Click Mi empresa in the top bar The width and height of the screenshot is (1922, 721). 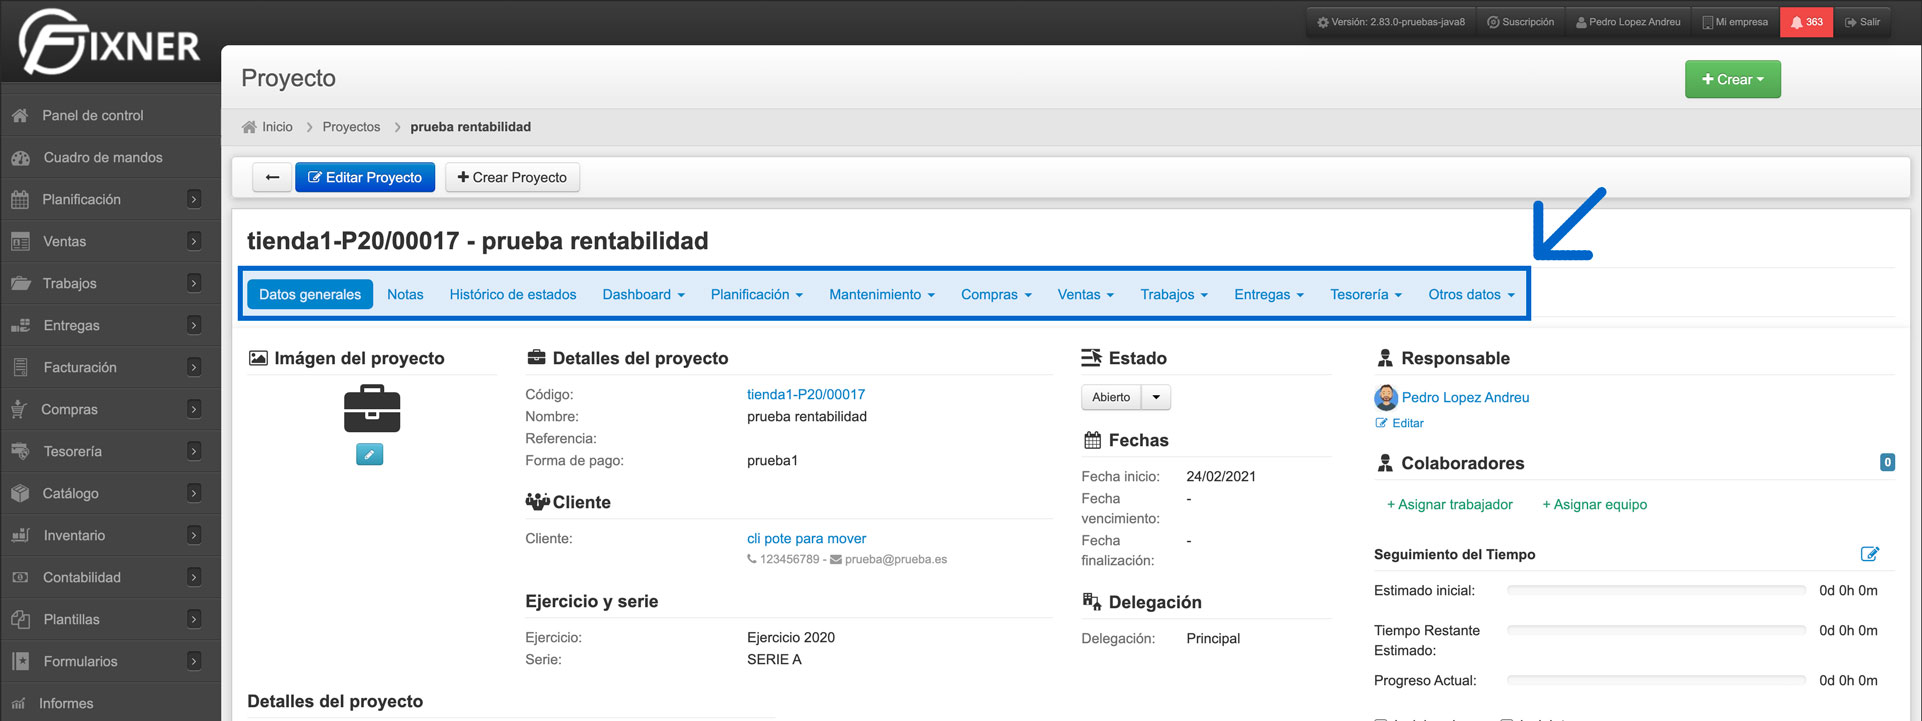point(1734,22)
